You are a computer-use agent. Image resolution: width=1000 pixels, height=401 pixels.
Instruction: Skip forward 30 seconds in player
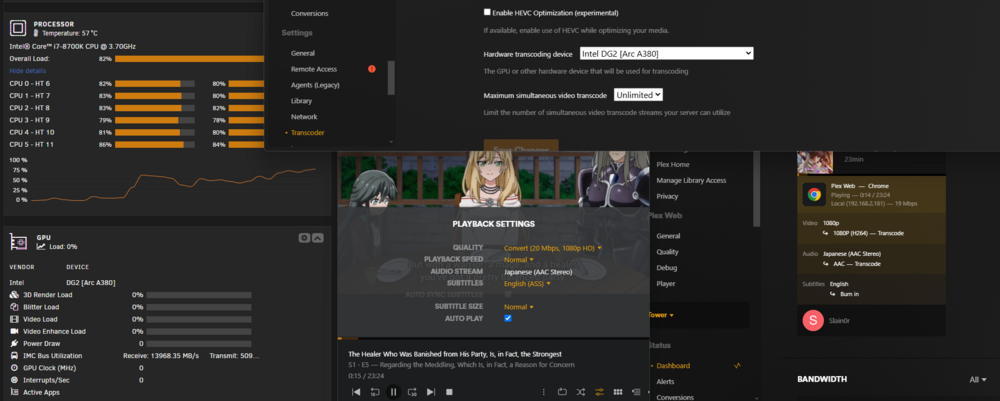click(412, 392)
